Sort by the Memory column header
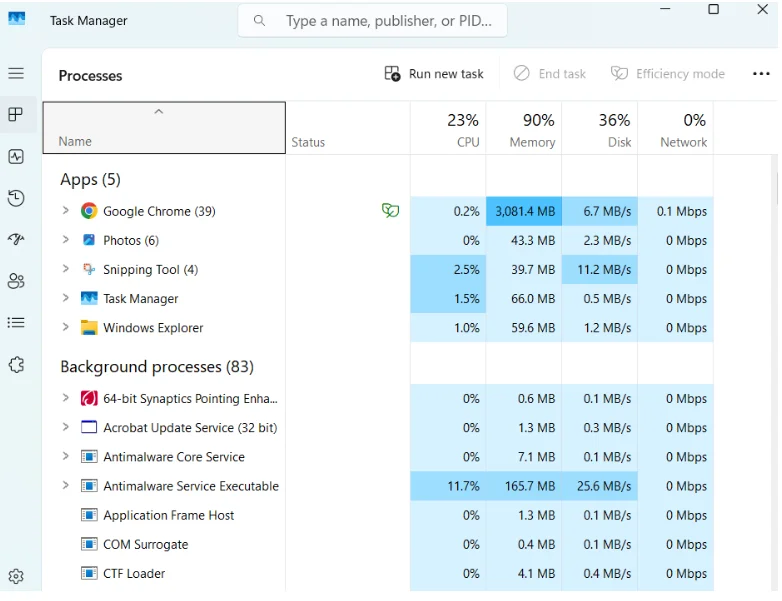 coord(524,128)
